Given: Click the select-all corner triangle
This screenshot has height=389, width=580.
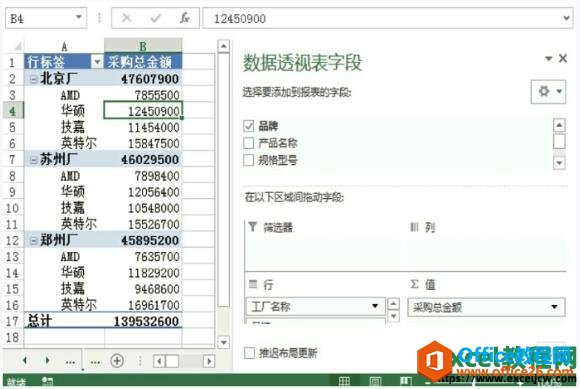Looking at the screenshot, I should (x=17, y=46).
